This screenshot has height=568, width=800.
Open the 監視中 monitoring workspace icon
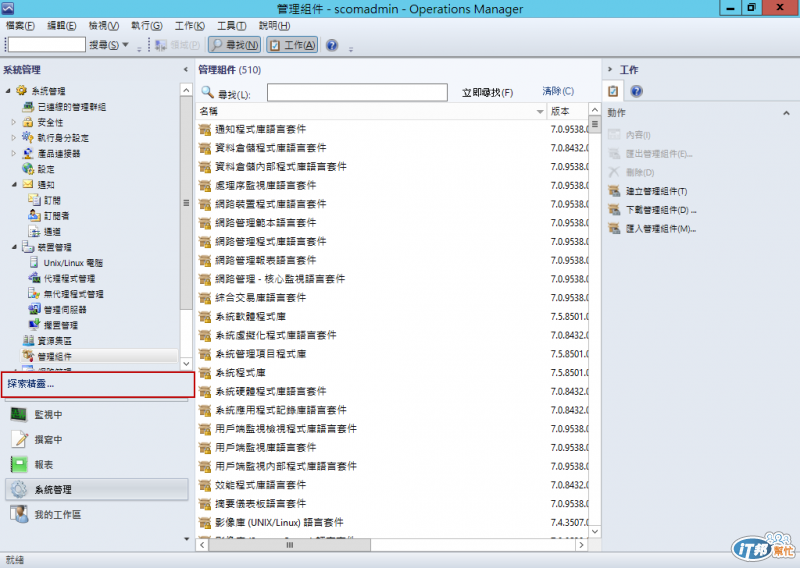[x=19, y=414]
